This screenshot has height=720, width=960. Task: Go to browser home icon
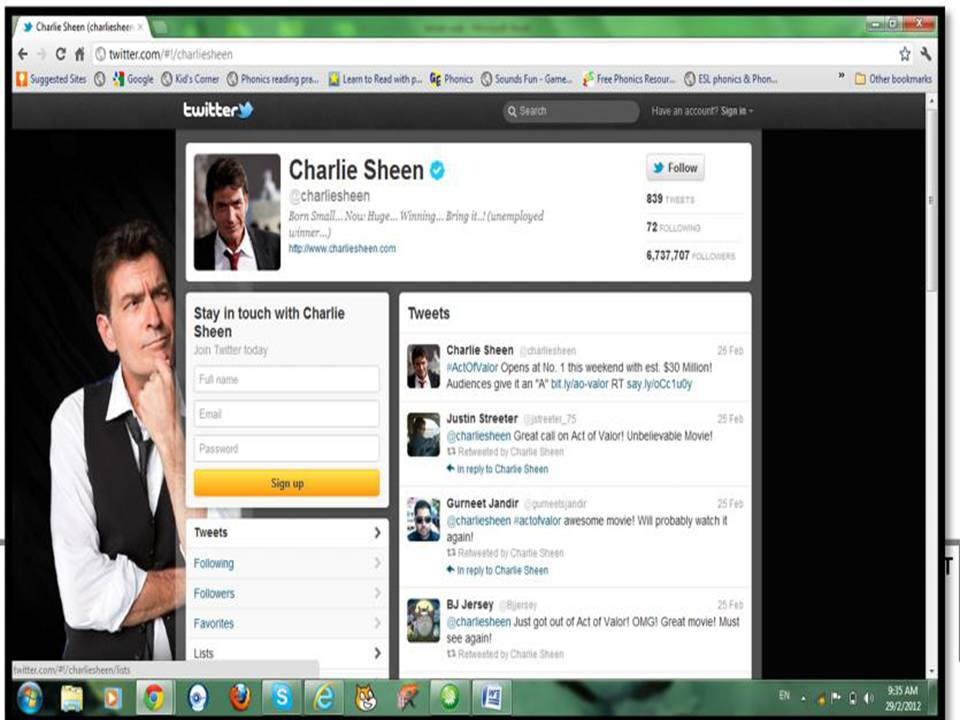[x=80, y=54]
